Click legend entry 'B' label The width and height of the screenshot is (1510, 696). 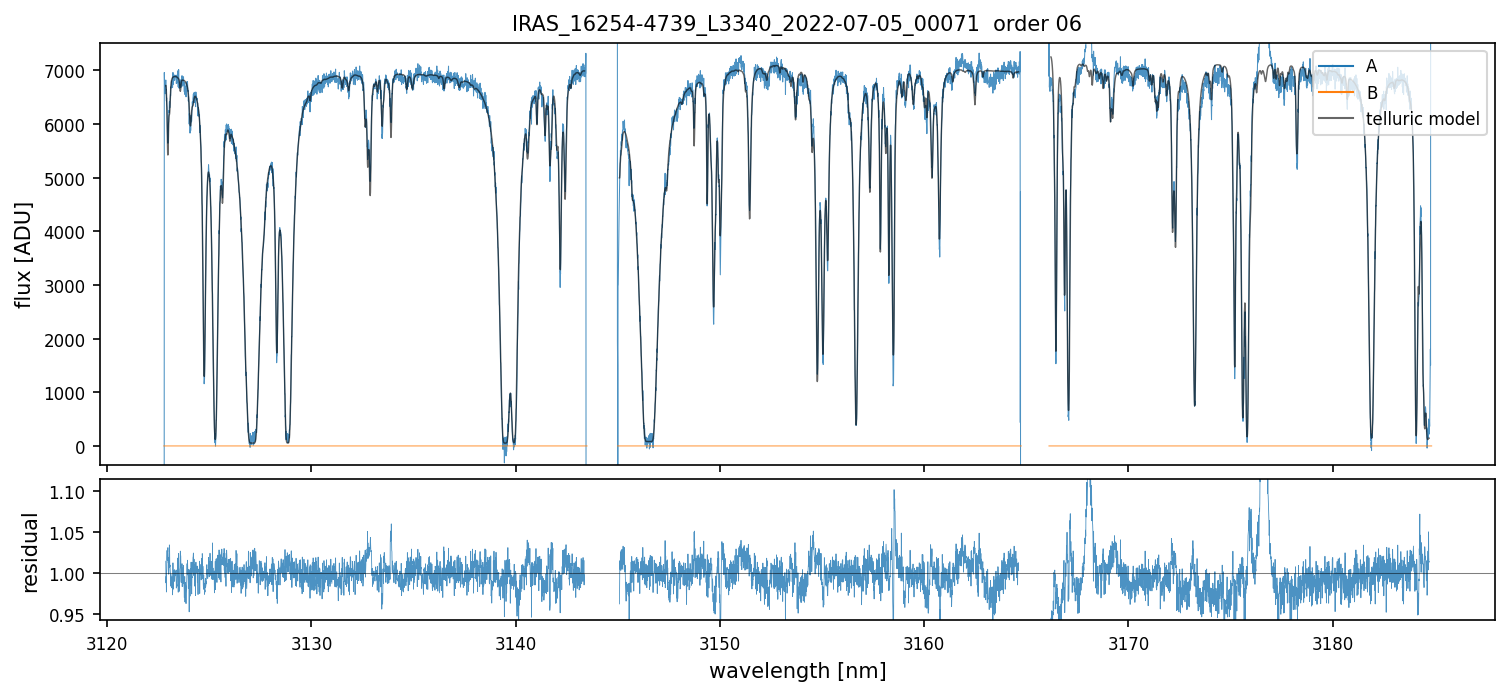click(1371, 93)
